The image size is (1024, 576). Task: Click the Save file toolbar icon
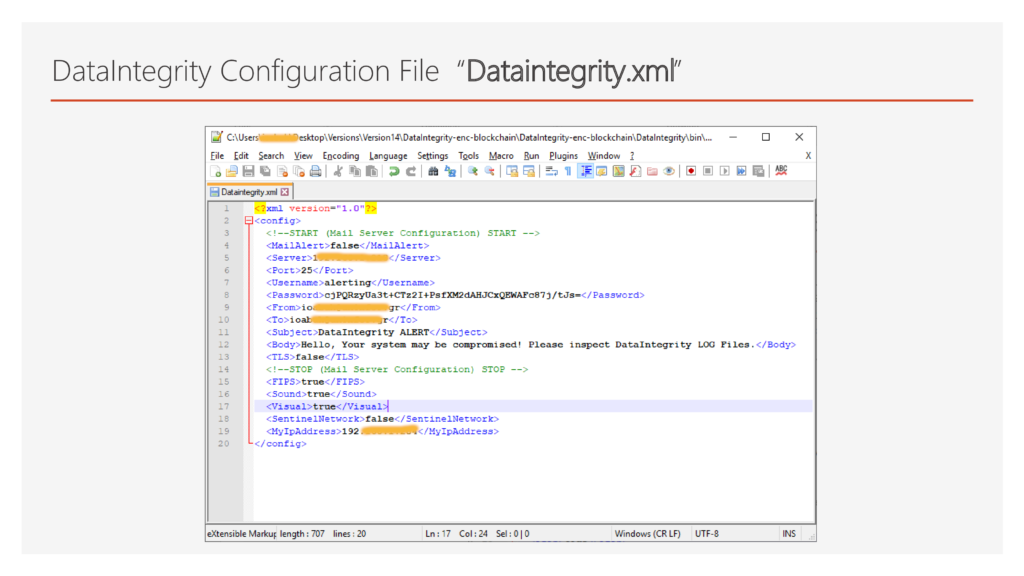[x=248, y=172]
